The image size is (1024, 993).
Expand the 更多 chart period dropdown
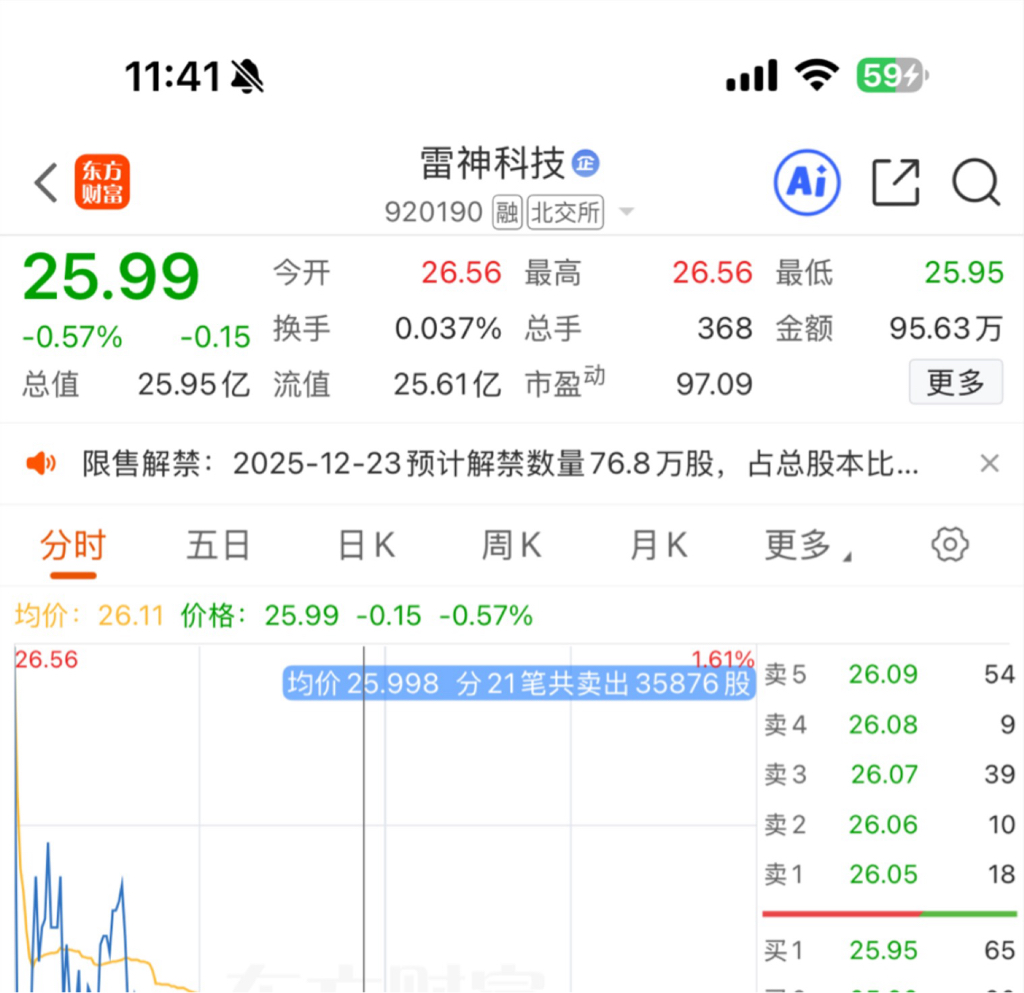click(808, 545)
